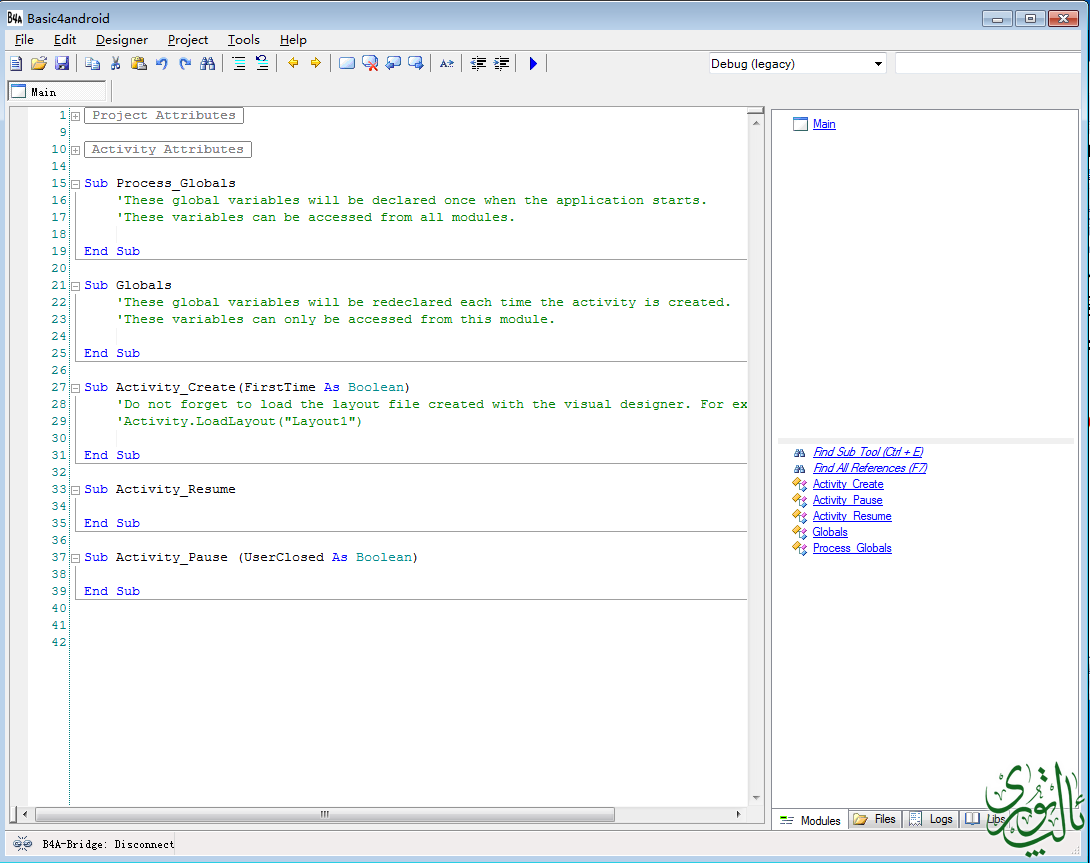Click the editor's scroll-right arrow
Image resolution: width=1090 pixels, height=863 pixels.
point(738,814)
